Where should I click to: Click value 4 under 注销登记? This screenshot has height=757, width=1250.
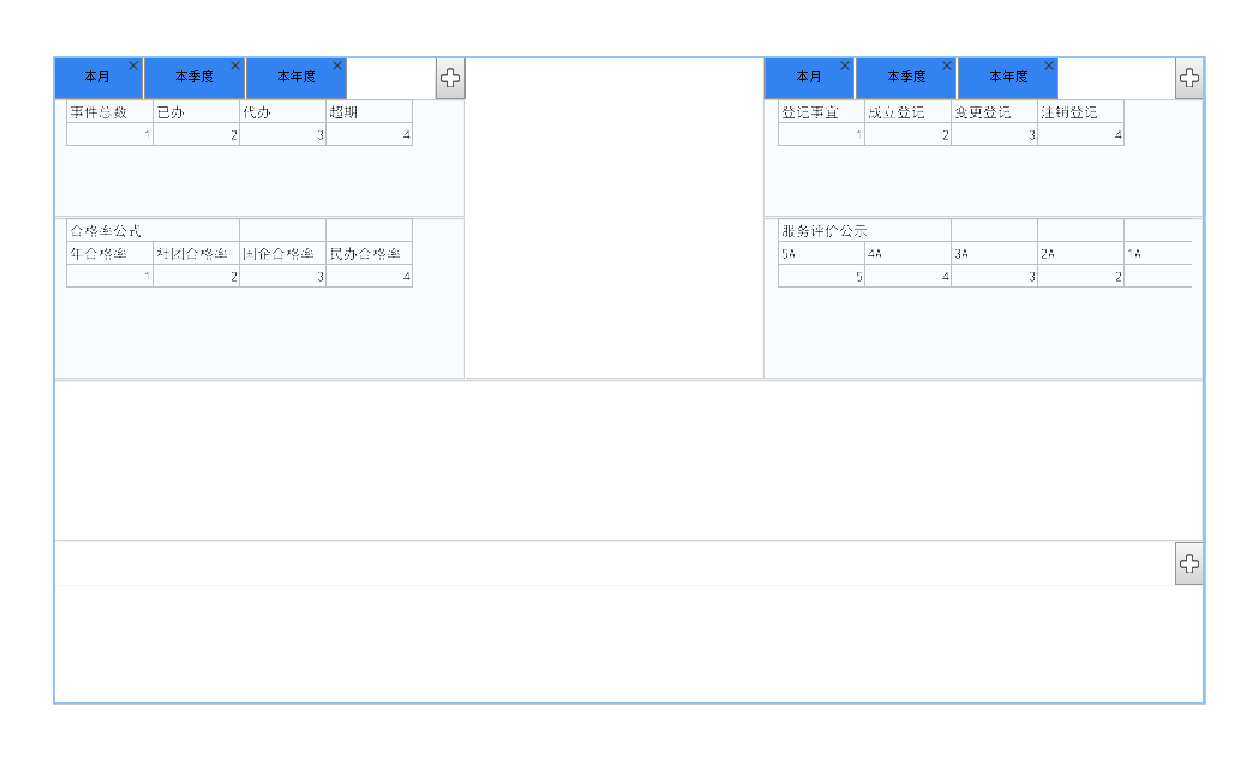click(1081, 135)
